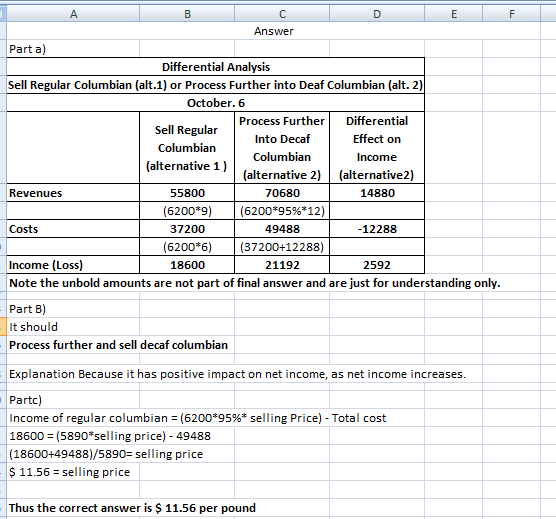Select the Income (Loss) row label
The image size is (556, 519).
[x=73, y=265]
